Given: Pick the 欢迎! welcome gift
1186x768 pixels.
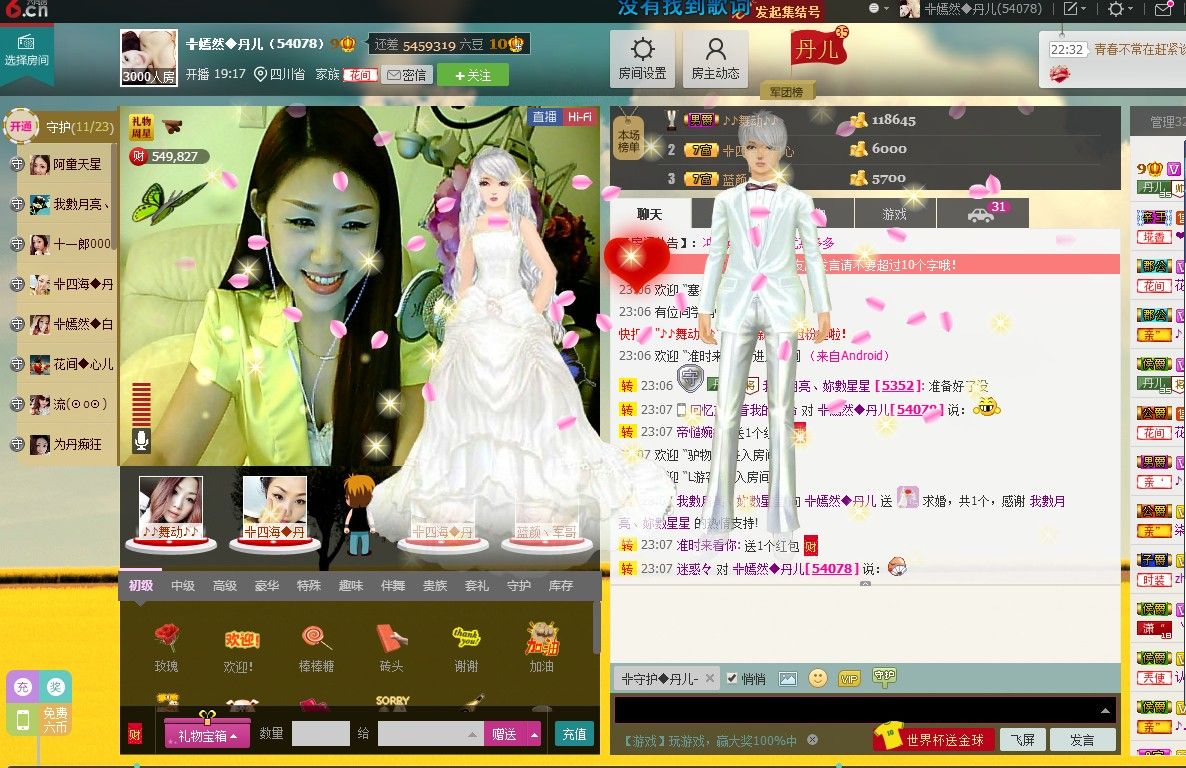Looking at the screenshot, I should coord(241,647).
